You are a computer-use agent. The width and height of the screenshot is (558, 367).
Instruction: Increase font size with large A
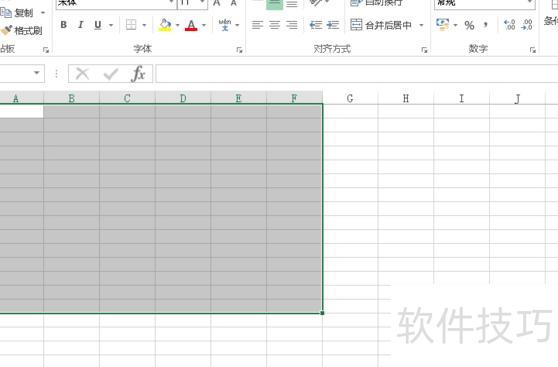[216, 3]
